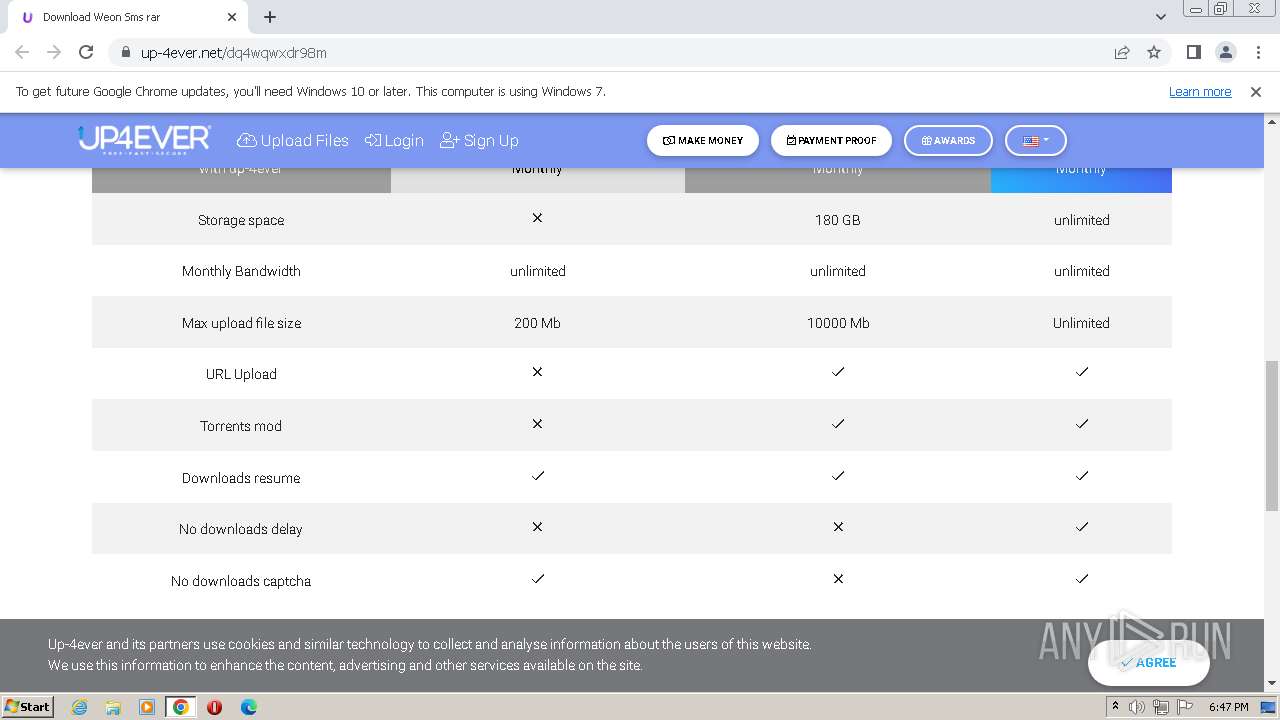This screenshot has width=1280, height=720.
Task: Close the Download Weon Sms rar tab
Action: (x=232, y=17)
